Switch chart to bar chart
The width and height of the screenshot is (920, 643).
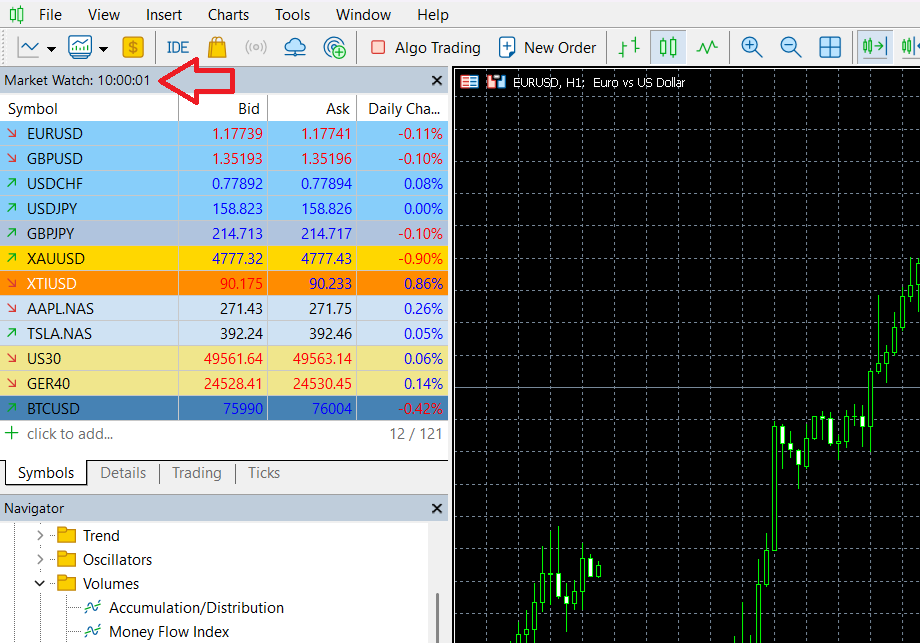click(x=630, y=47)
